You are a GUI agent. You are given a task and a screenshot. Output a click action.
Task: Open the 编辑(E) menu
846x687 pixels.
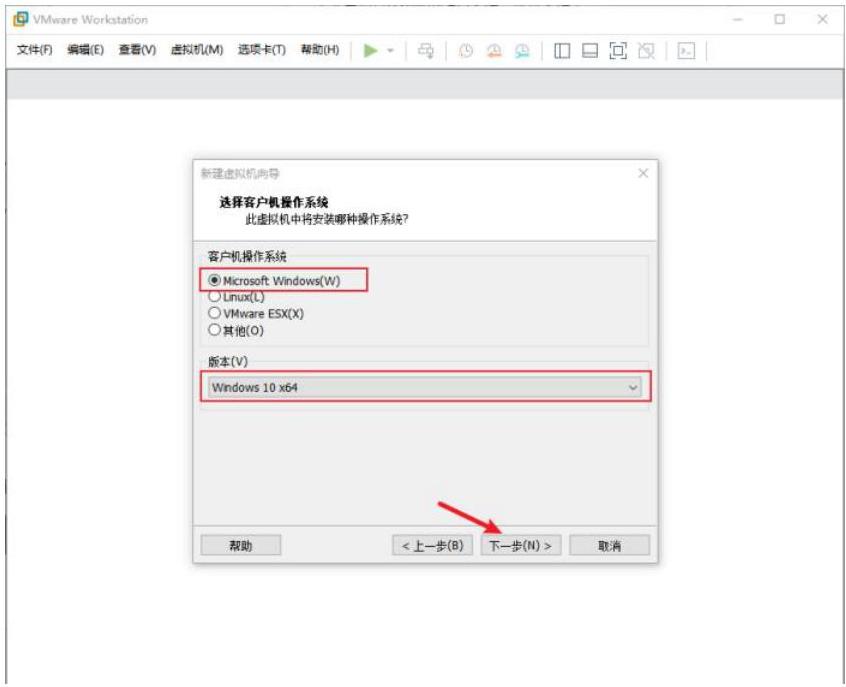[x=85, y=50]
